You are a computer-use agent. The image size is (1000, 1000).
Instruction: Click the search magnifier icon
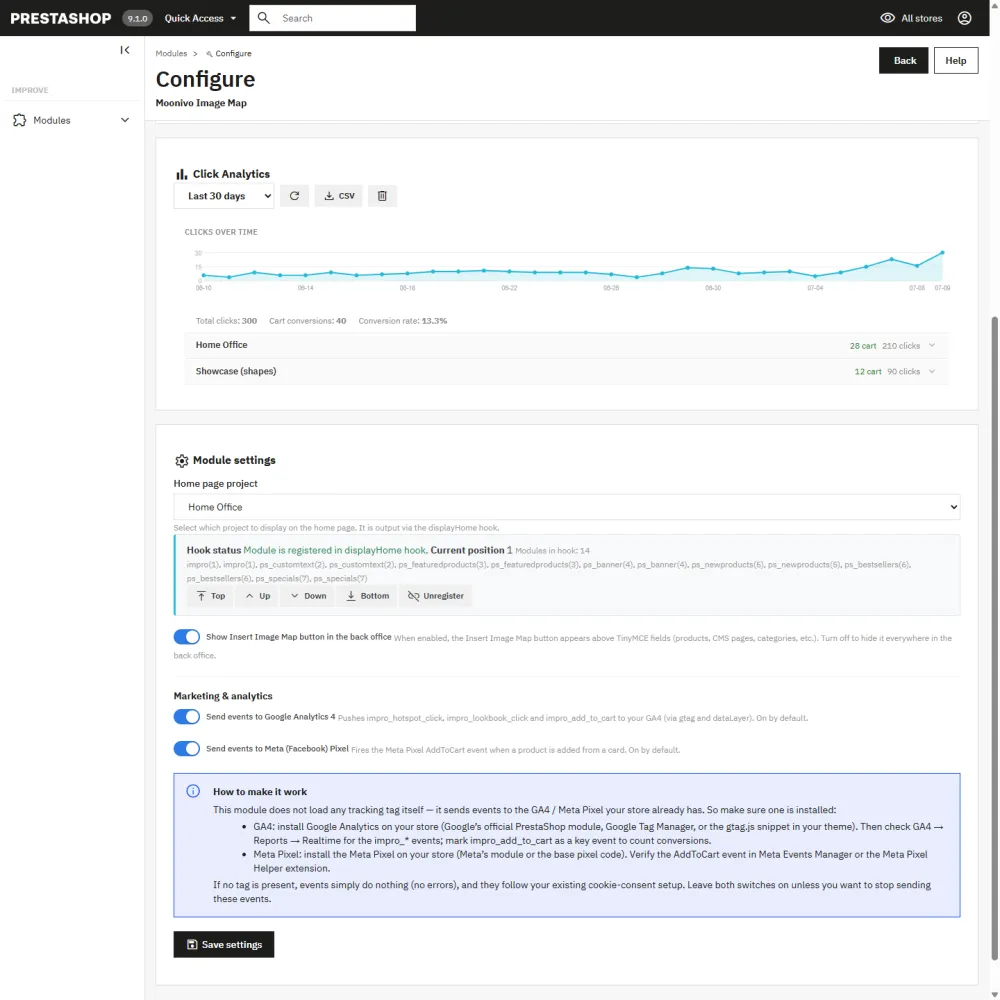pos(263,18)
